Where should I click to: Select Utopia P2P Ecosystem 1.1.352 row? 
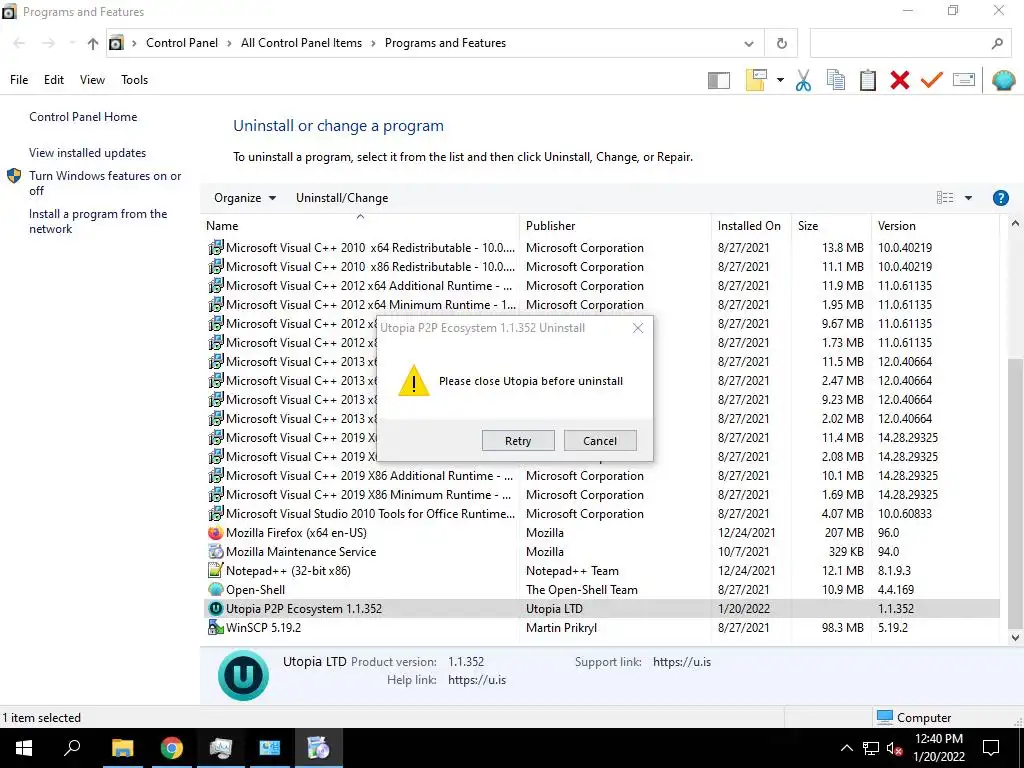pyautogui.click(x=601, y=609)
